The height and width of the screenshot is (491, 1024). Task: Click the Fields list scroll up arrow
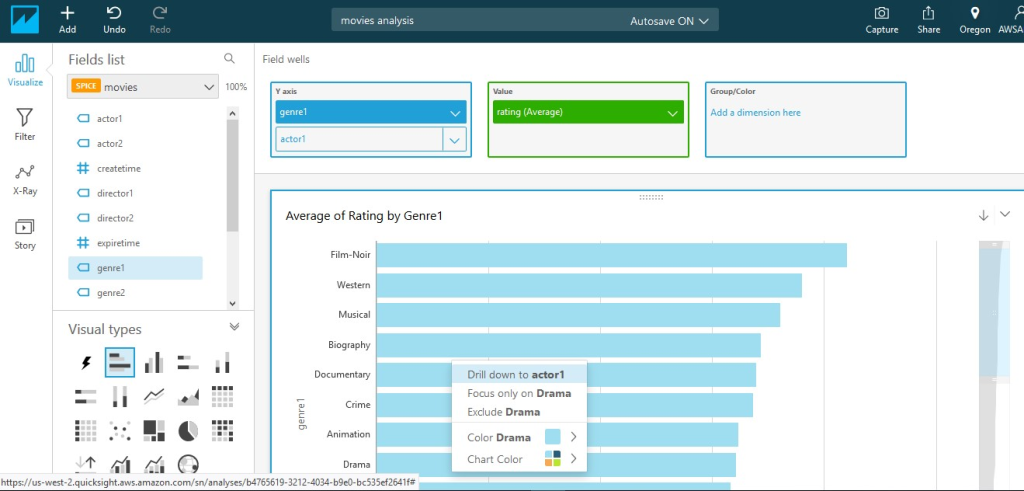(x=233, y=114)
